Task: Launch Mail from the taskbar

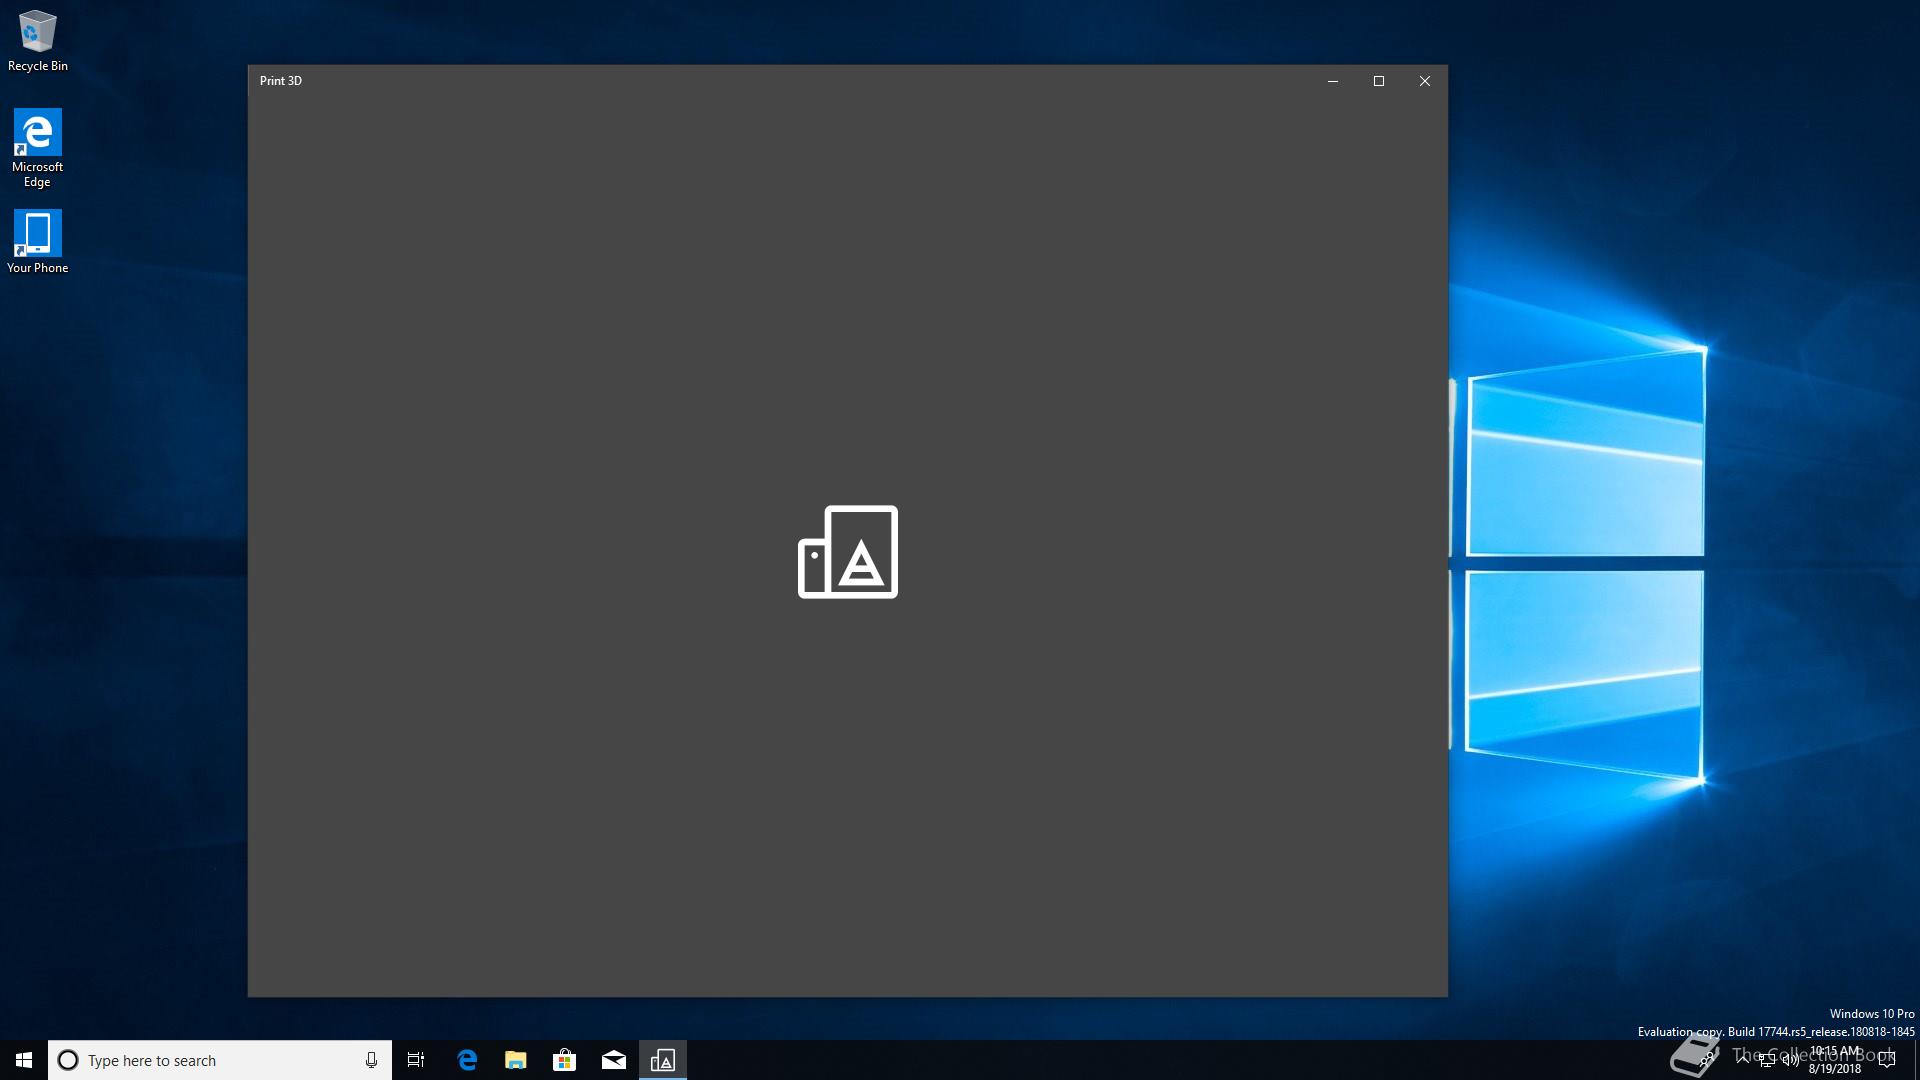Action: click(613, 1060)
